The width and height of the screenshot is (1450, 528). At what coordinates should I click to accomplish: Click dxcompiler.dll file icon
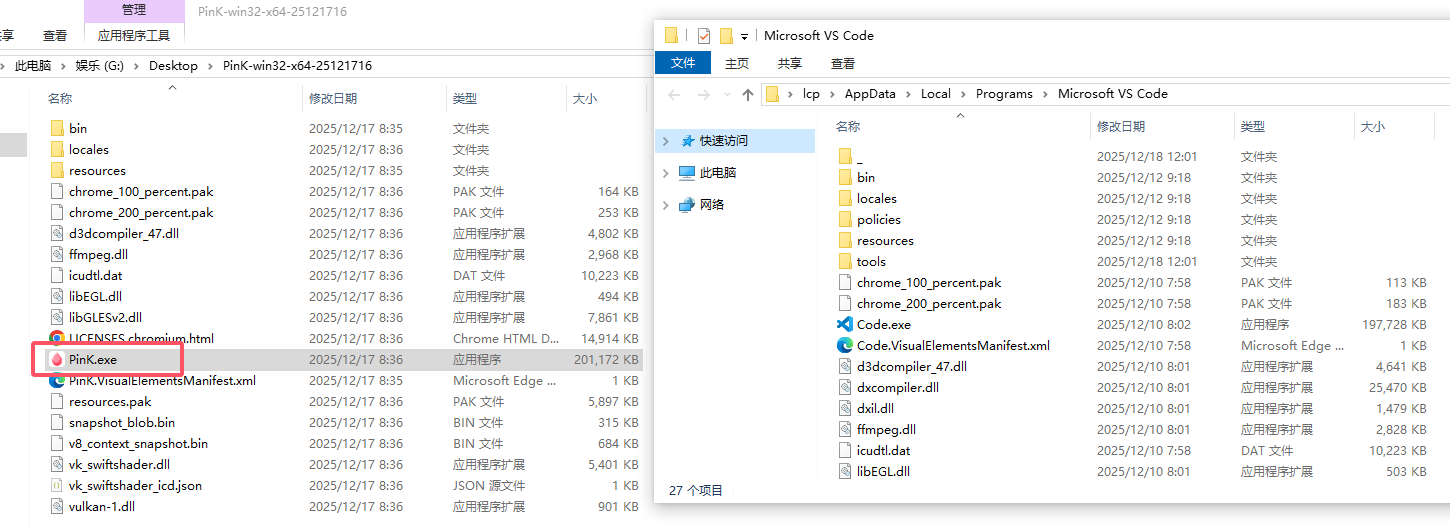click(845, 387)
